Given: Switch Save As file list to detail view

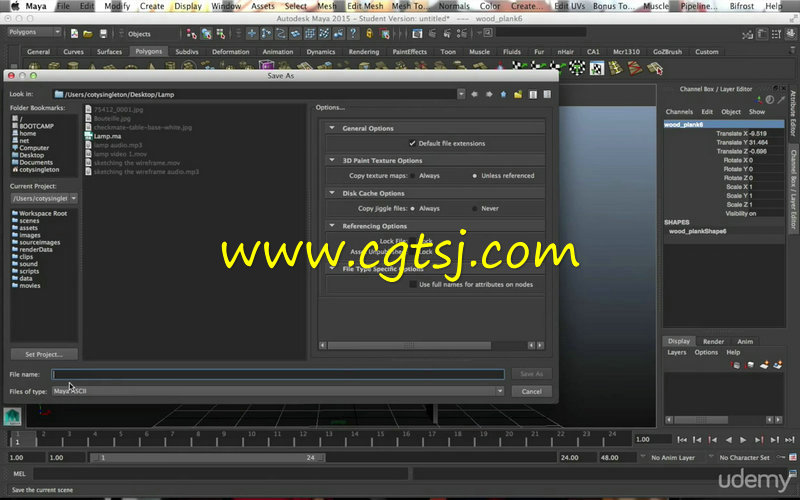Looking at the screenshot, I should tap(547, 94).
